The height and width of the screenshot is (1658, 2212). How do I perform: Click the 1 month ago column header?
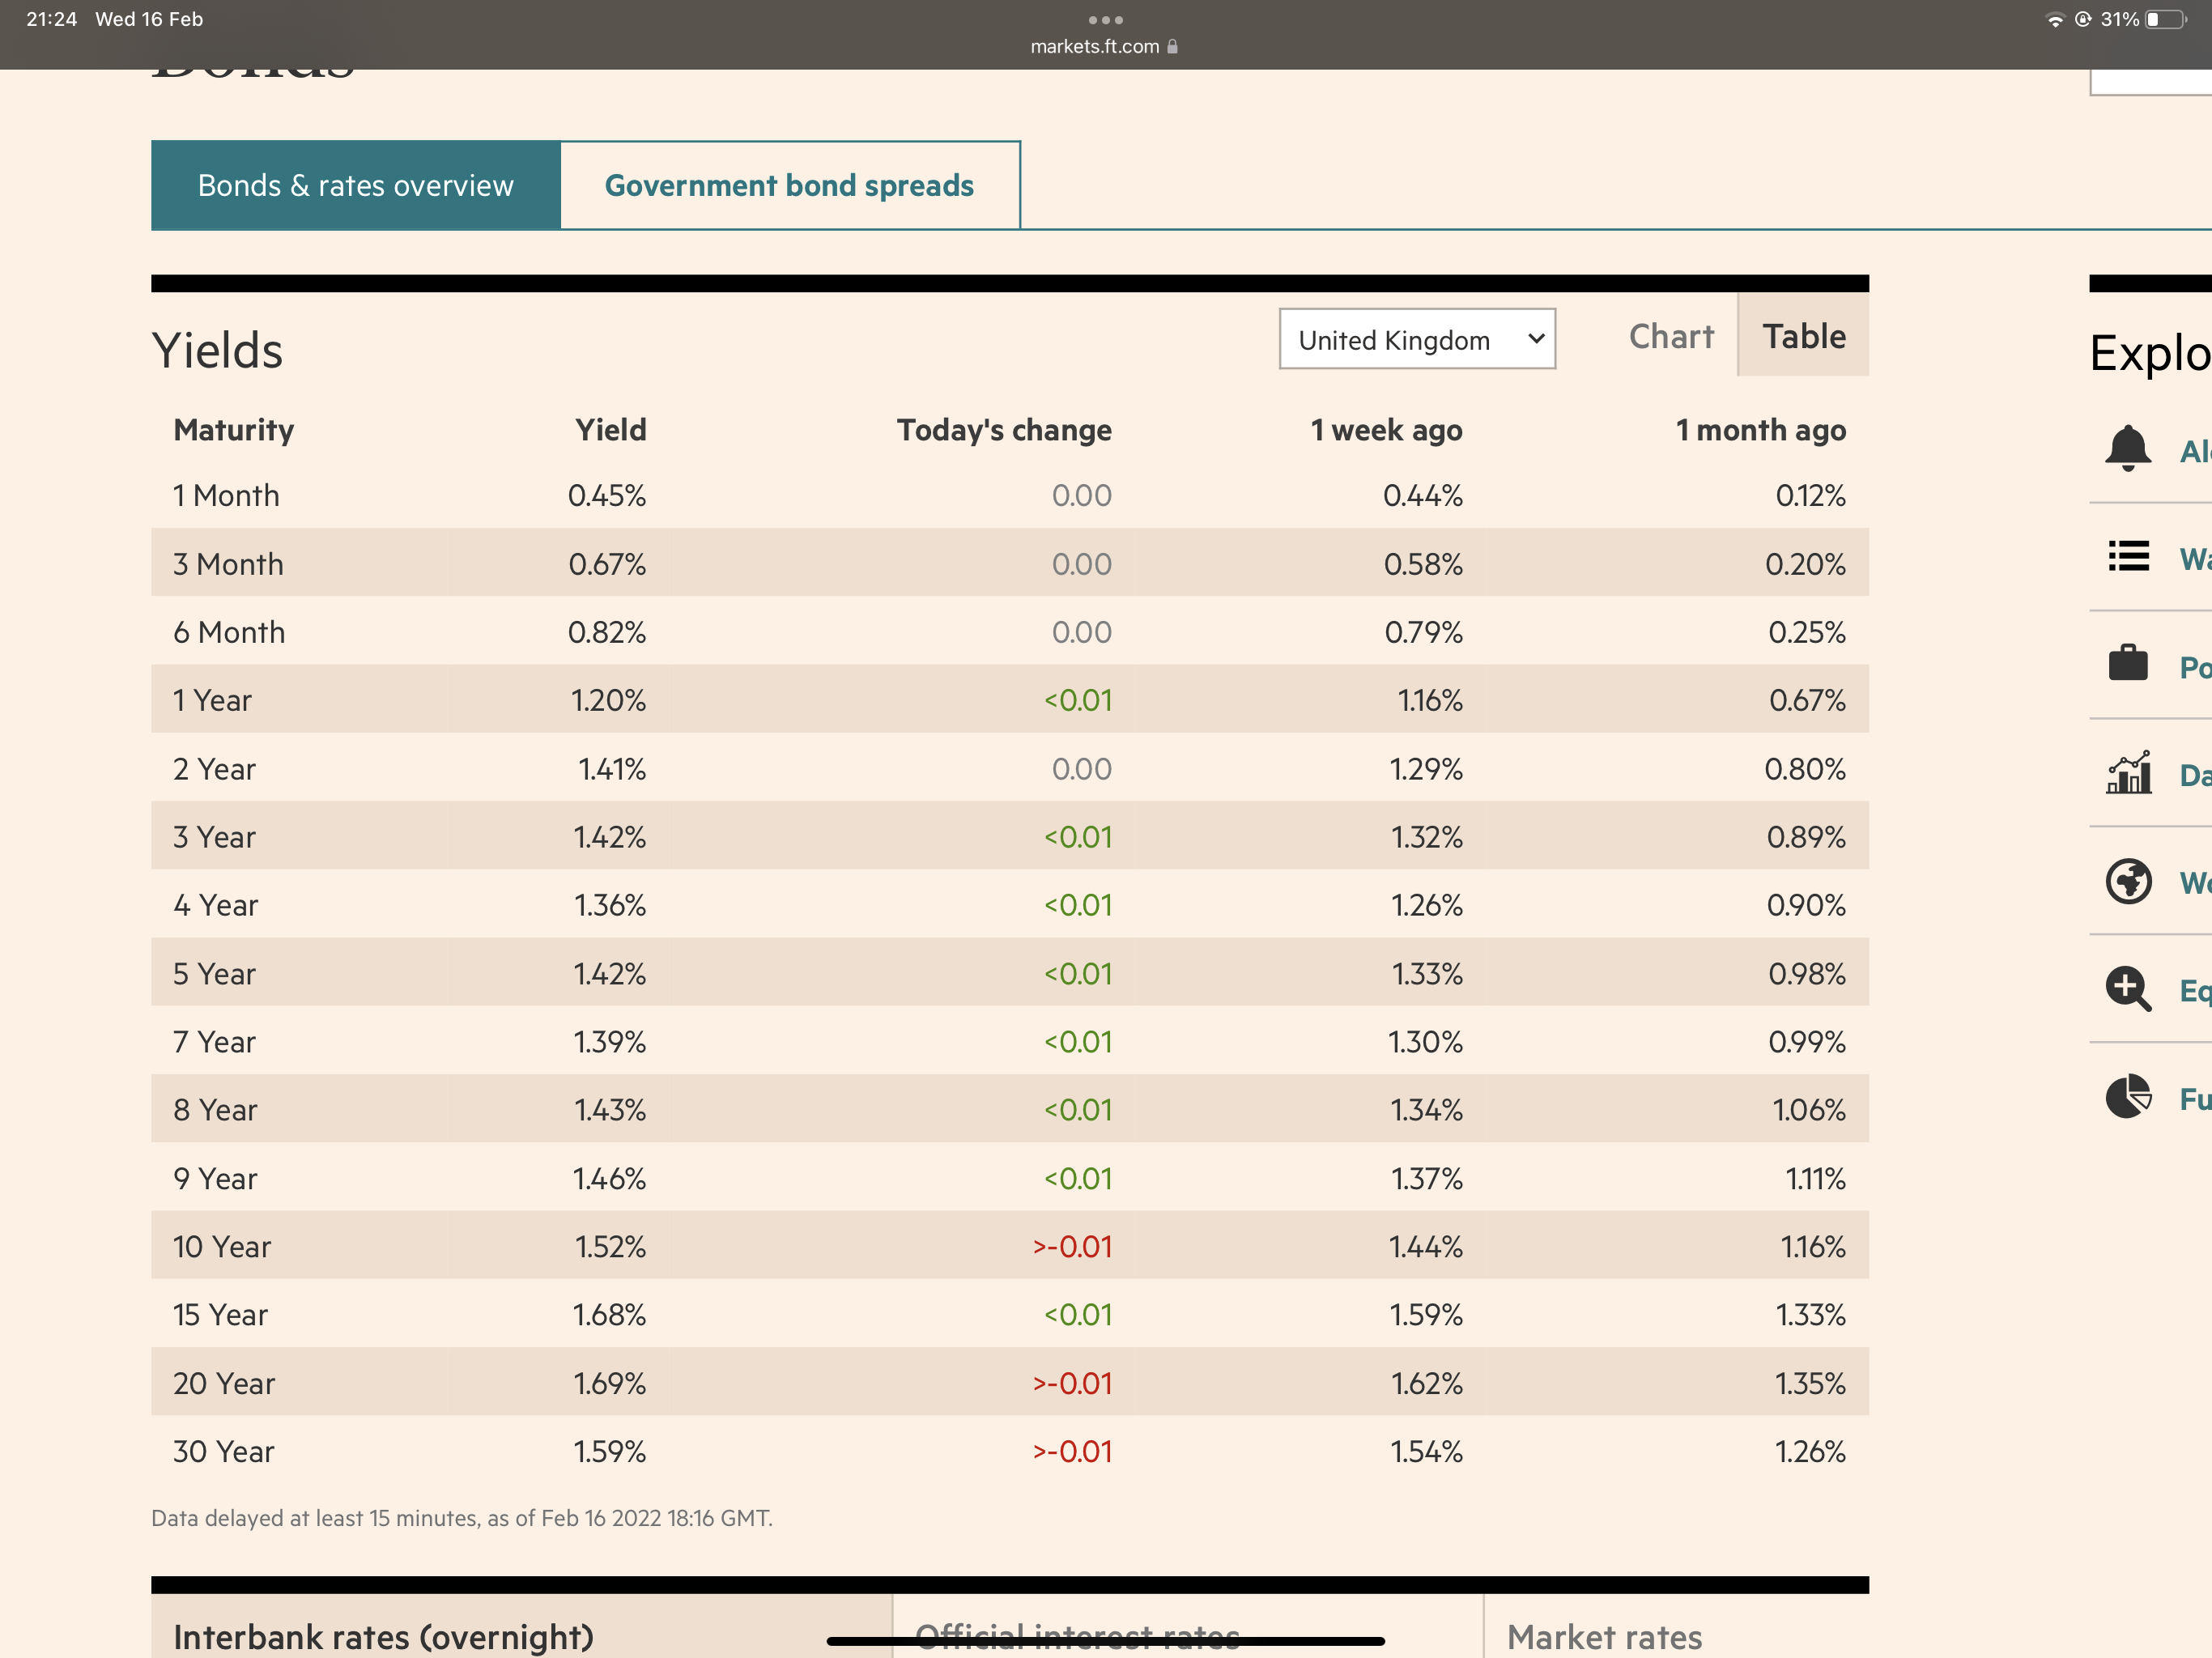tap(1761, 430)
